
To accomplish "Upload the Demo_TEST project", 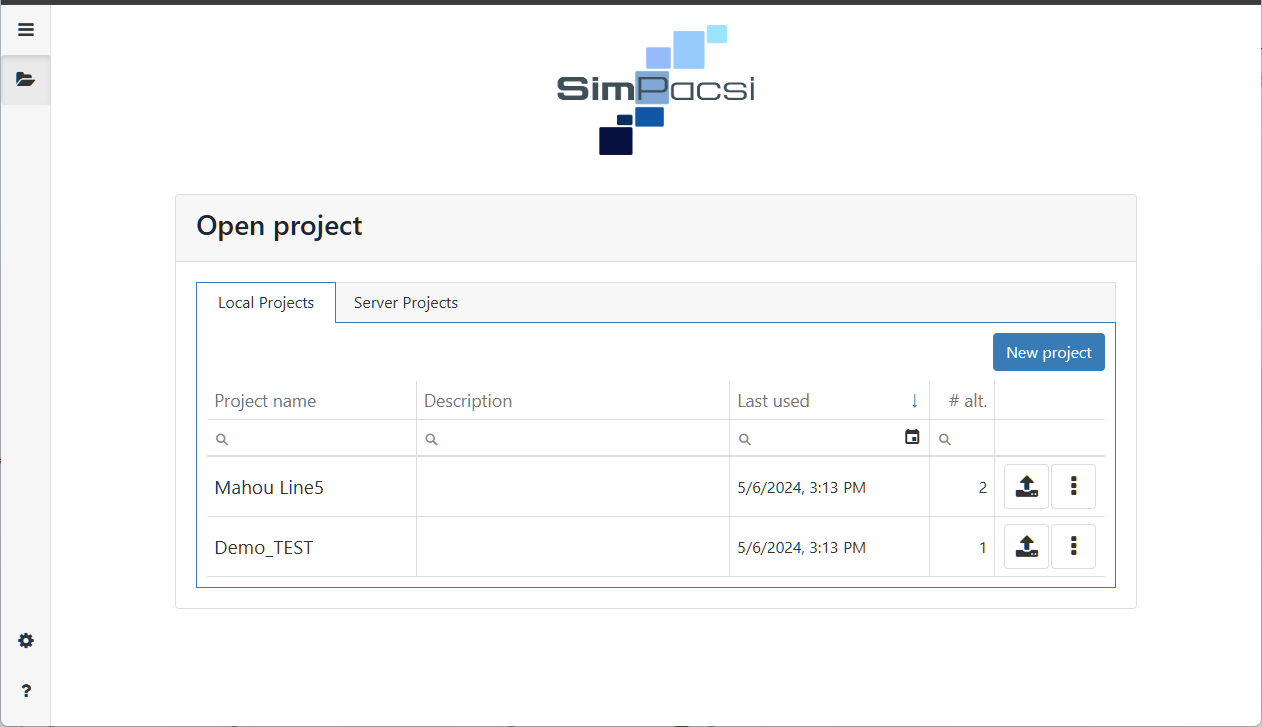I will pos(1026,547).
